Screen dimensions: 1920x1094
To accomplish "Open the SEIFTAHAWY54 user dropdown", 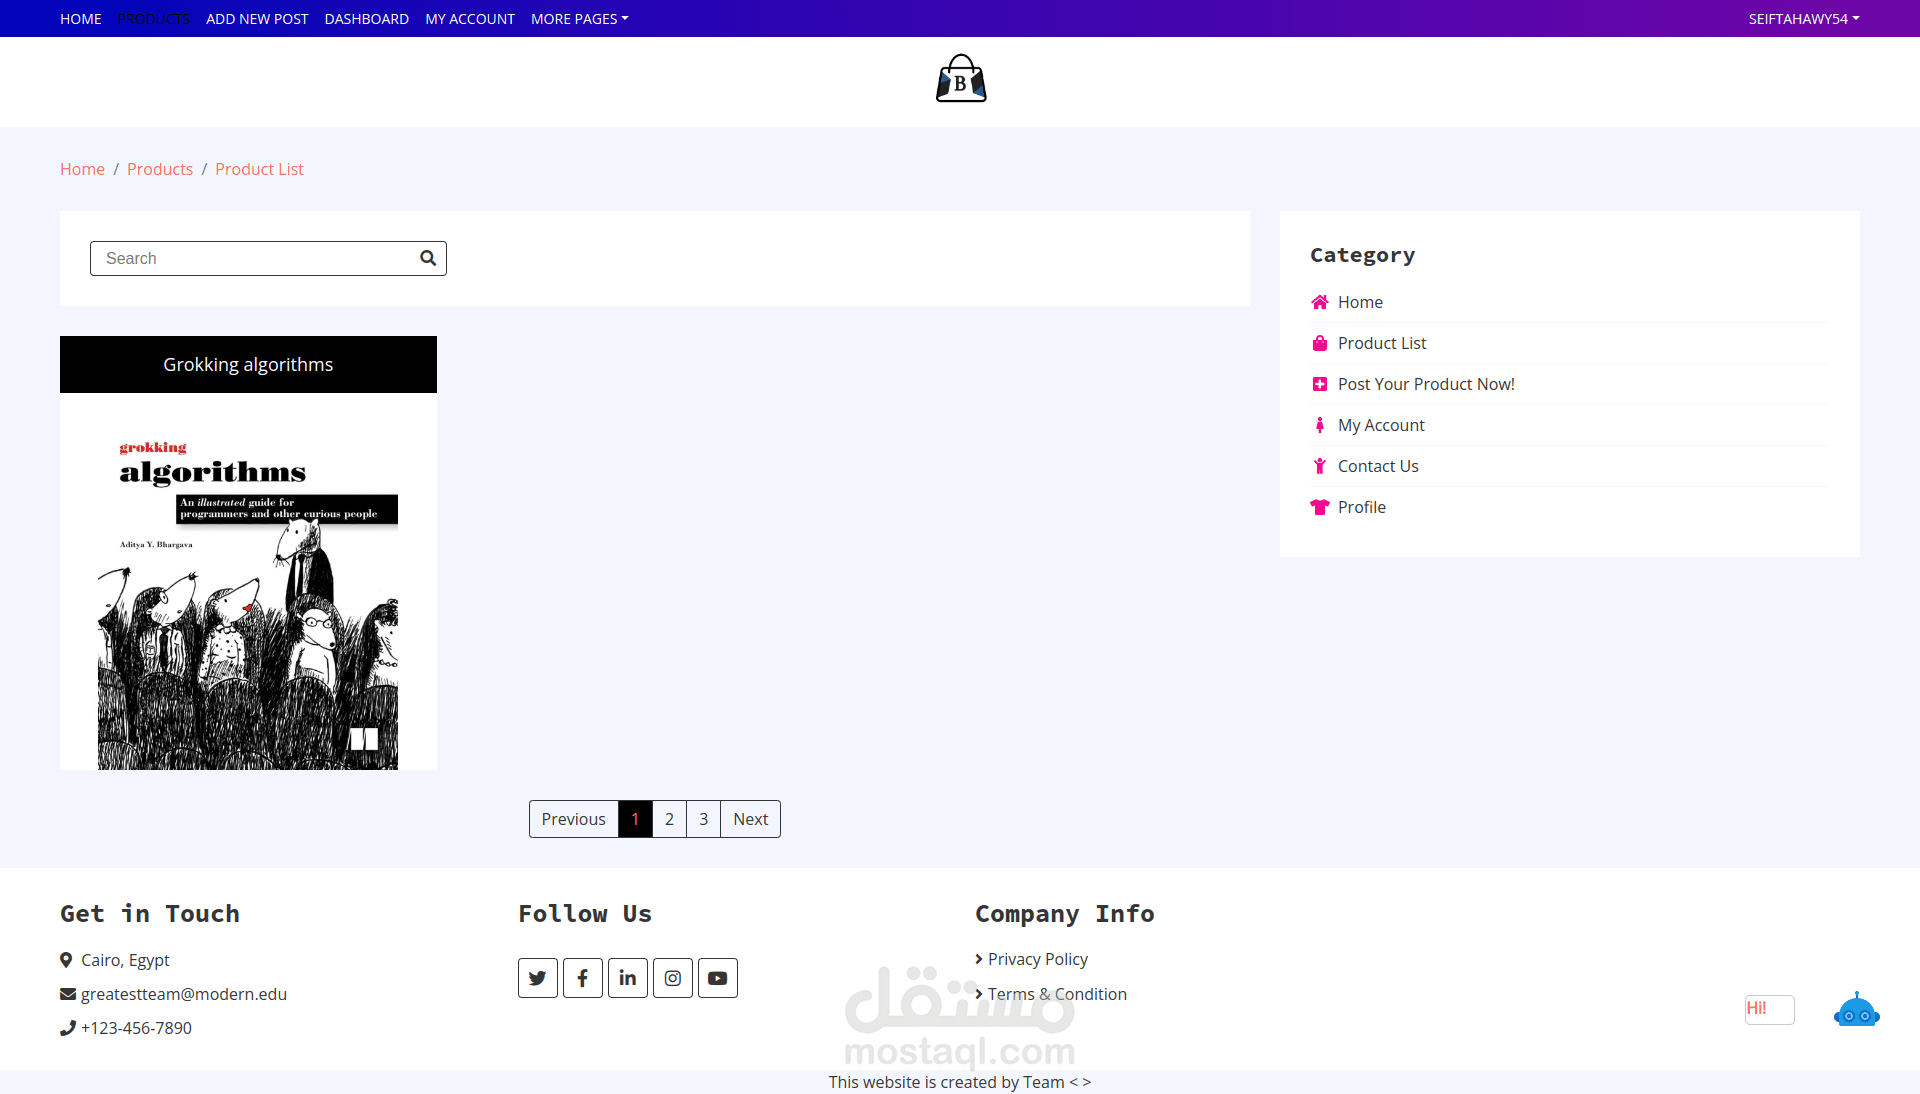I will click(x=1803, y=19).
